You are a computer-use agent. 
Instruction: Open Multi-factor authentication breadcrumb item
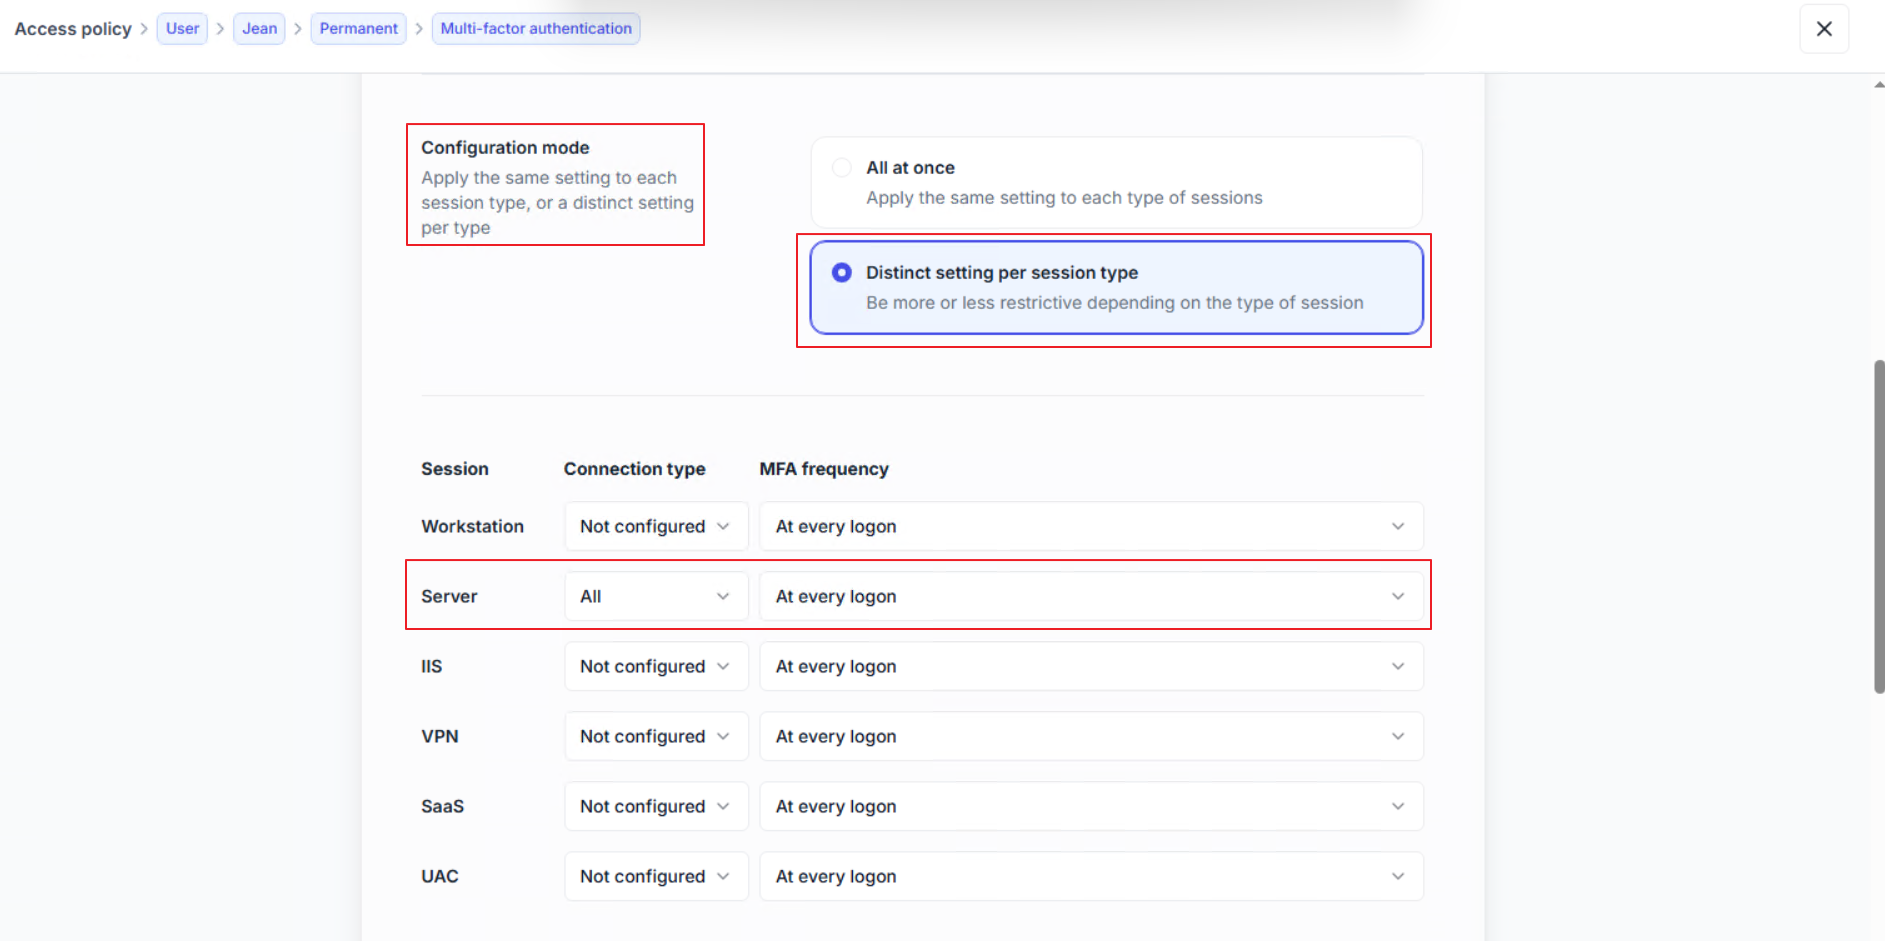click(536, 29)
